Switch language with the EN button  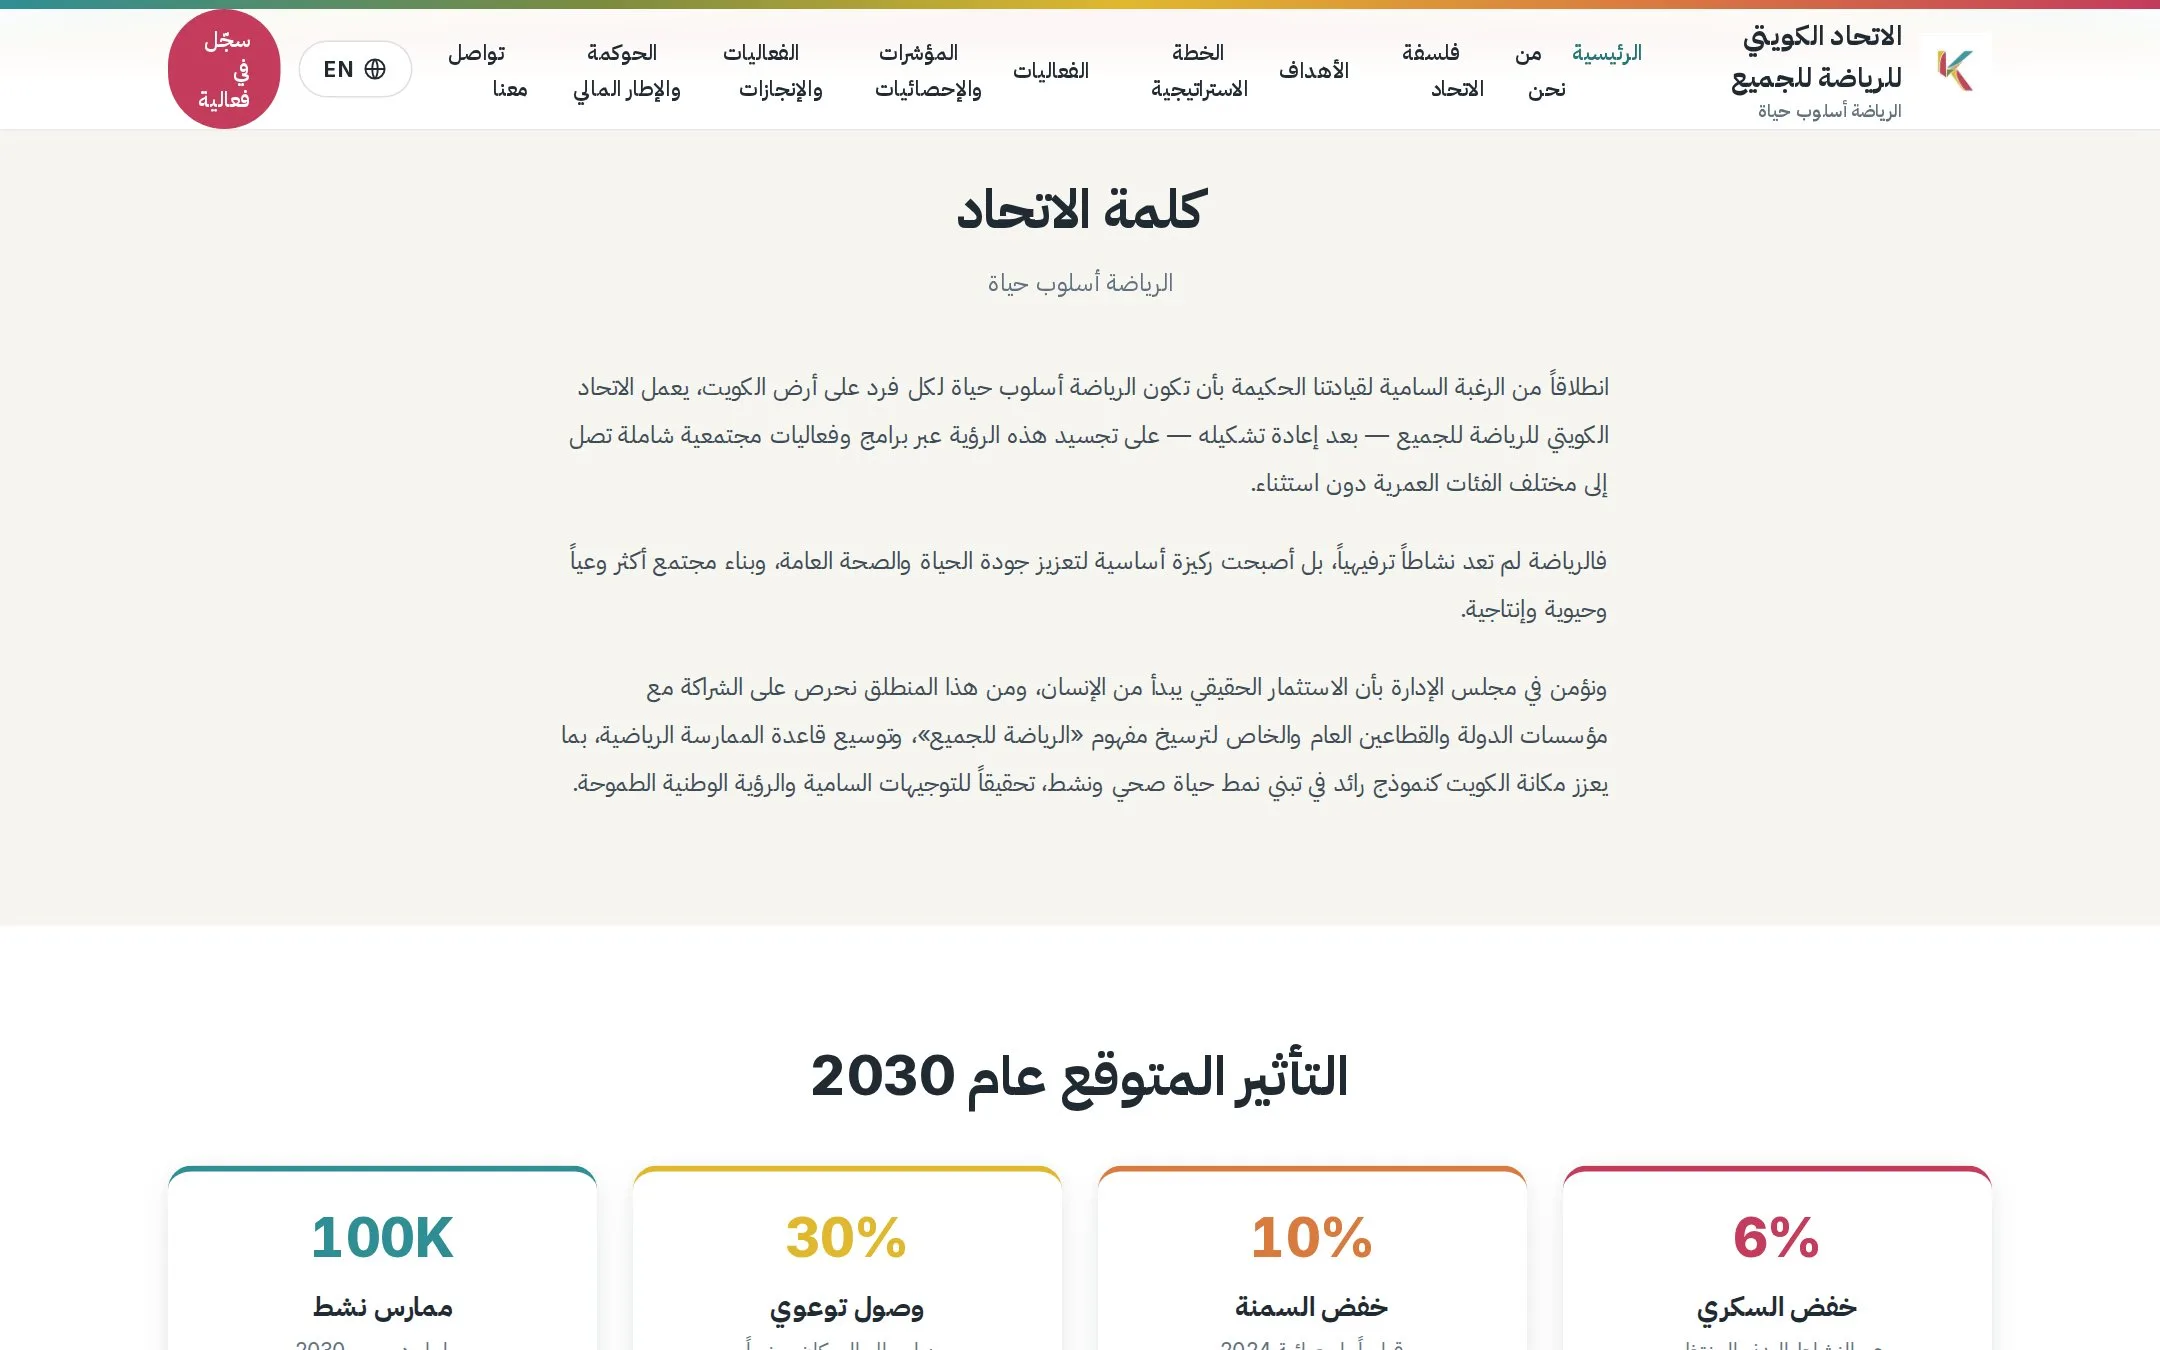355,69
